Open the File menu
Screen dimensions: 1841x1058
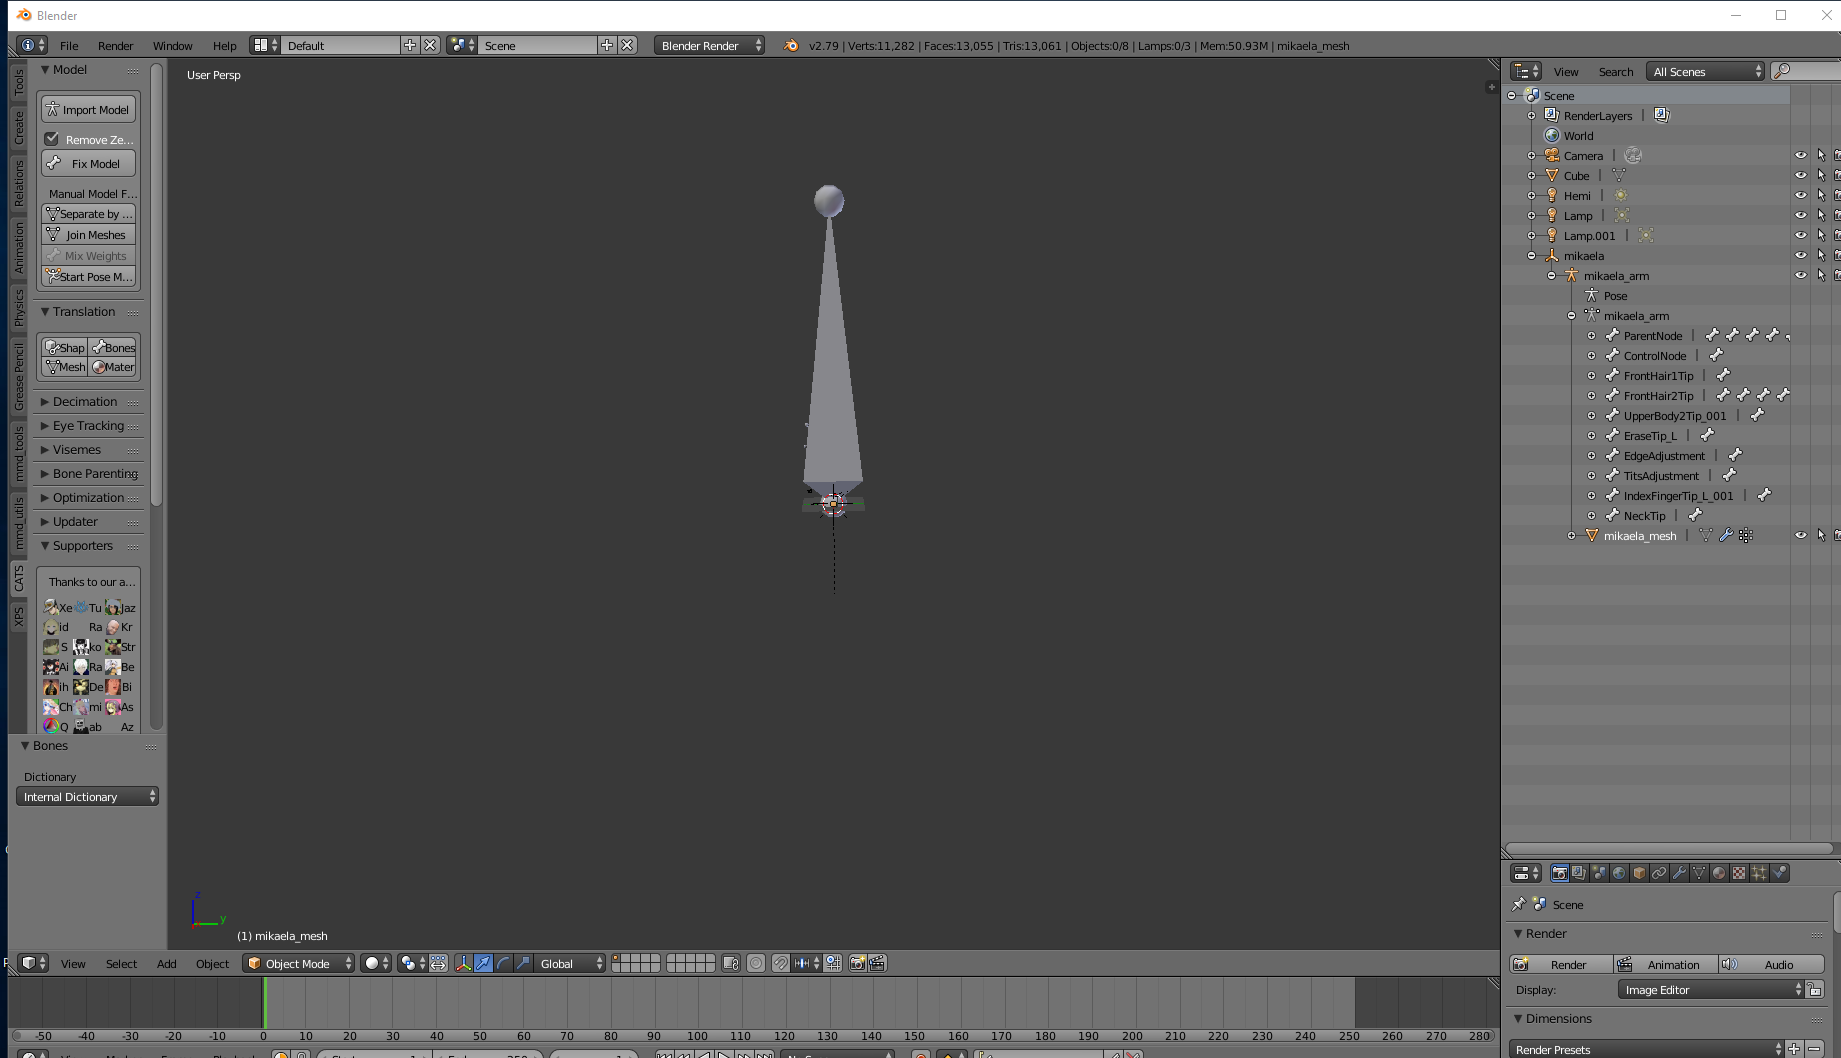pos(68,45)
